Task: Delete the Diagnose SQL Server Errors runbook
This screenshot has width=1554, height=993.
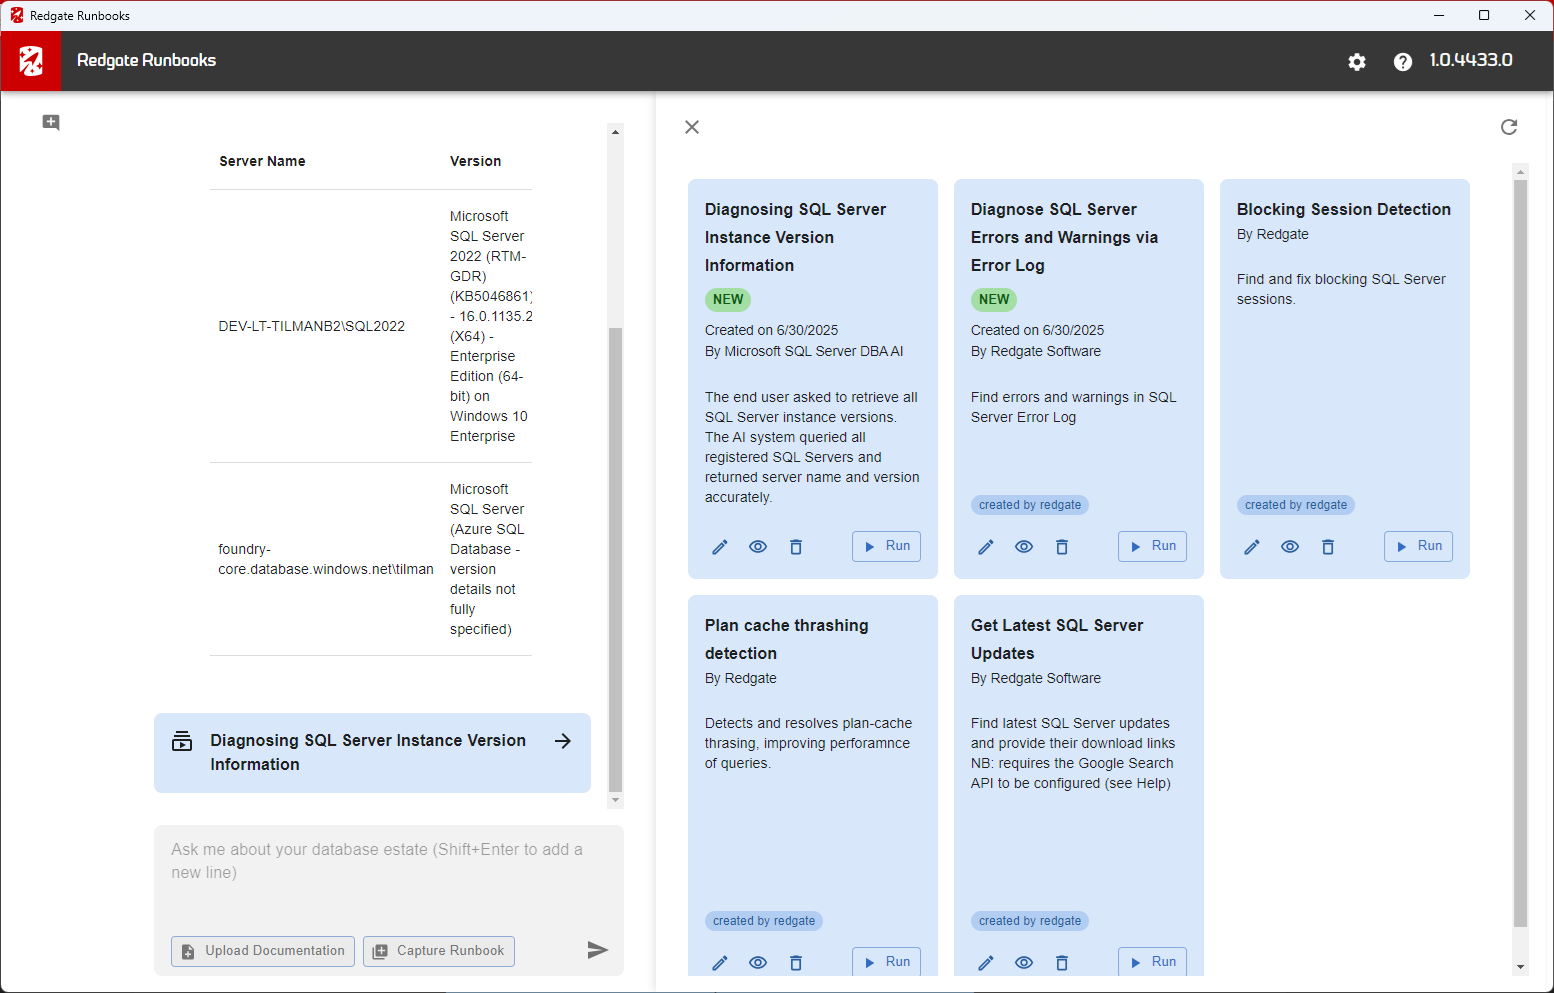Action: (x=1062, y=547)
